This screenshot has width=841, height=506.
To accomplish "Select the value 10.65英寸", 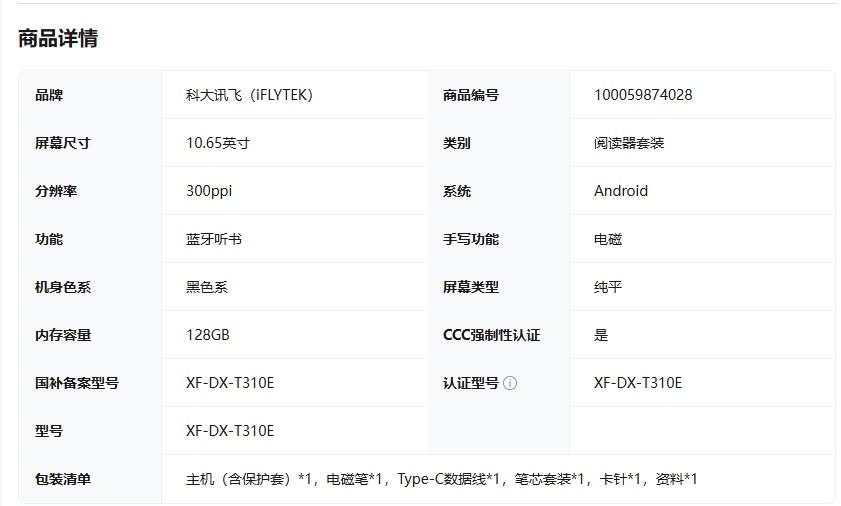I will [218, 143].
